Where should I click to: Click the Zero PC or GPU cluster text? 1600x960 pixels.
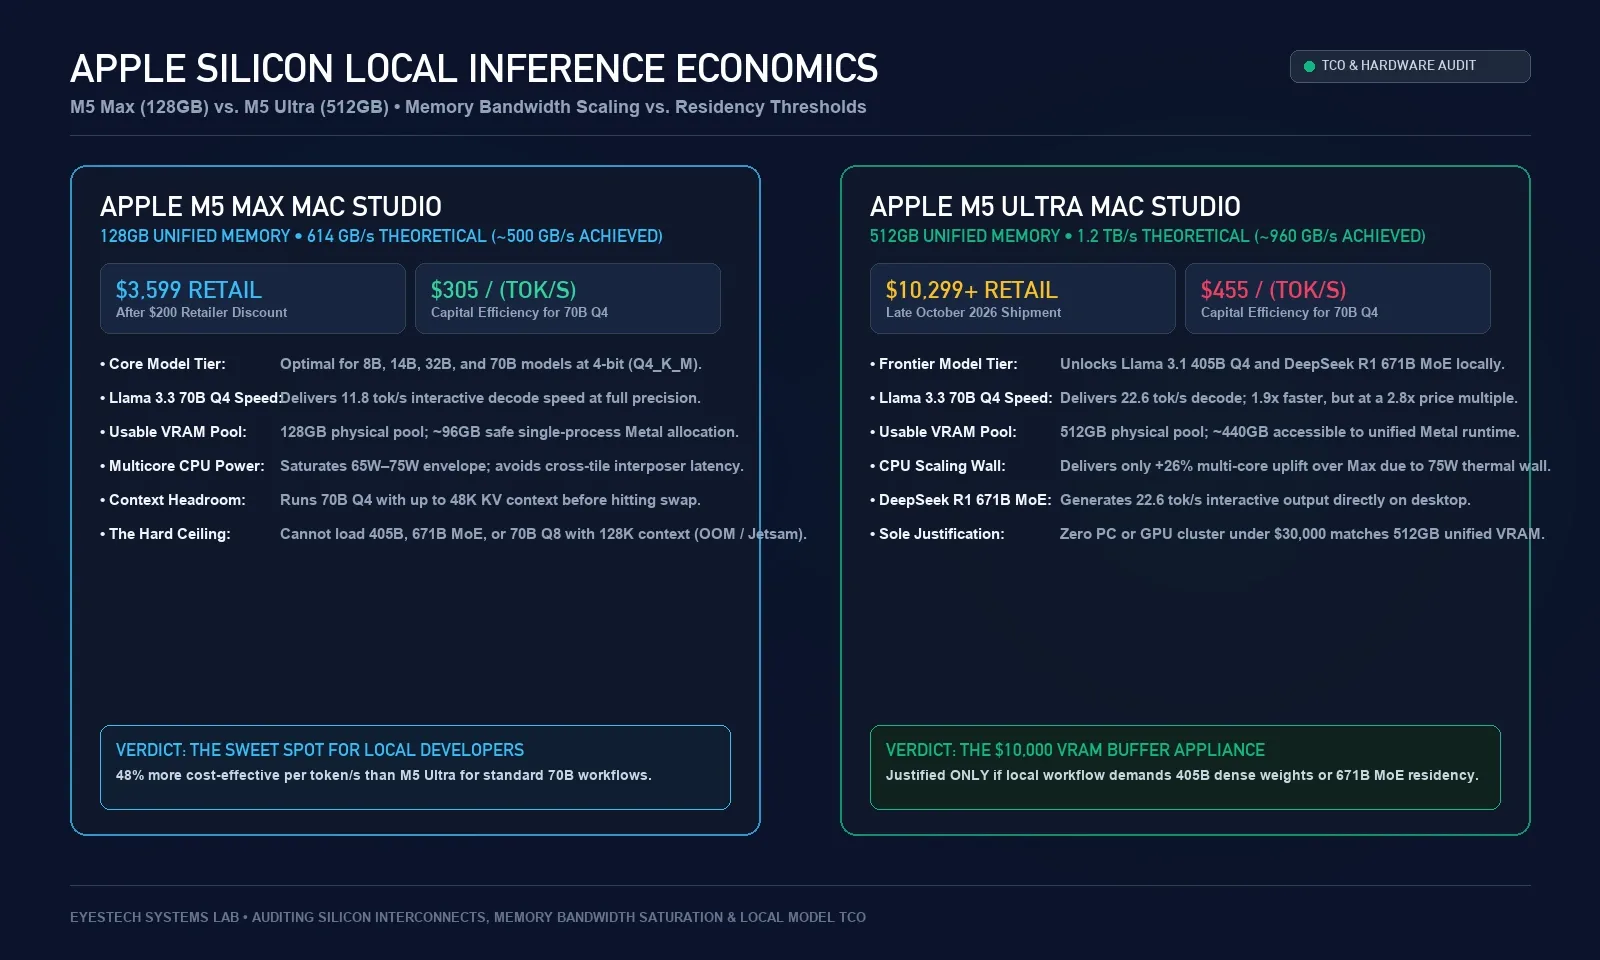(x=1302, y=534)
